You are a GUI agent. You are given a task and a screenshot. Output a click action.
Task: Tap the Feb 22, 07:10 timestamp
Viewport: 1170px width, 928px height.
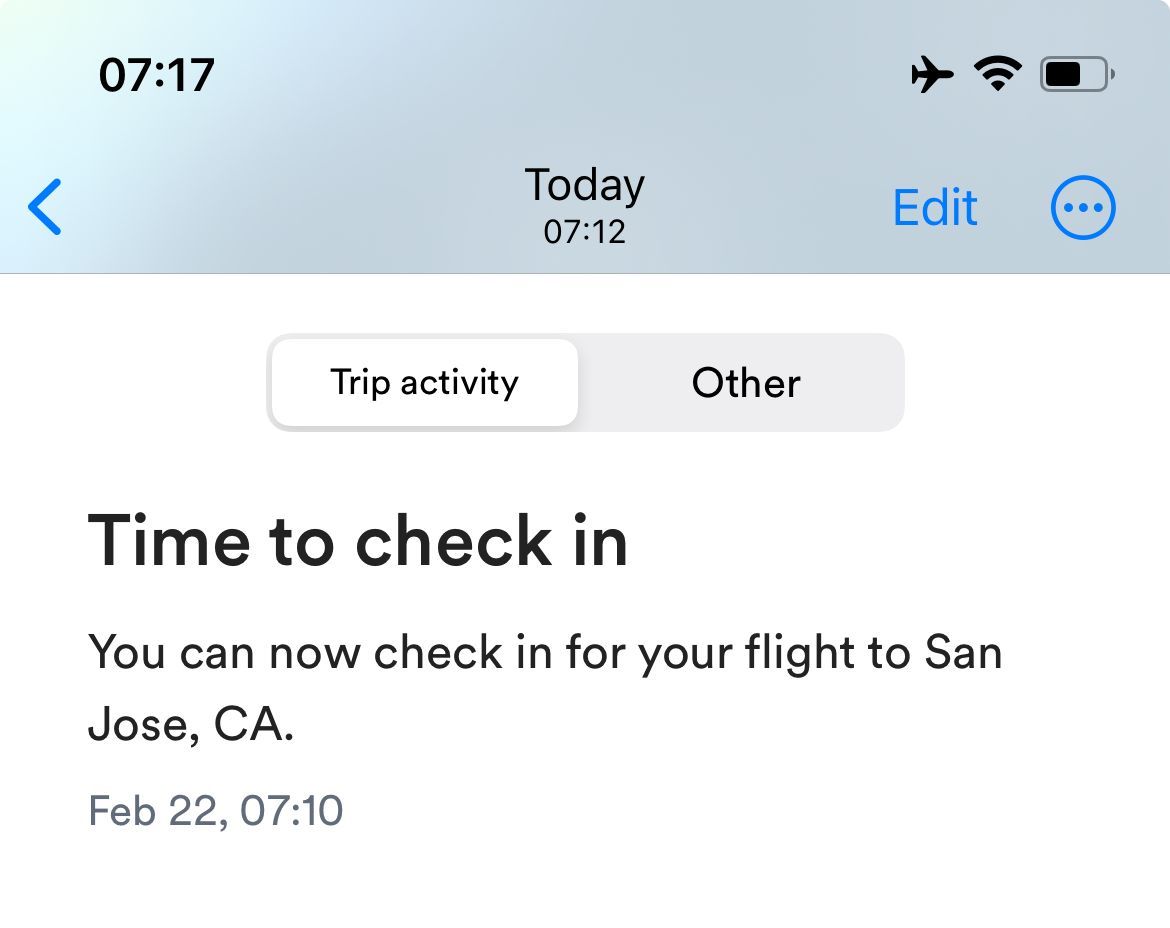tap(216, 811)
